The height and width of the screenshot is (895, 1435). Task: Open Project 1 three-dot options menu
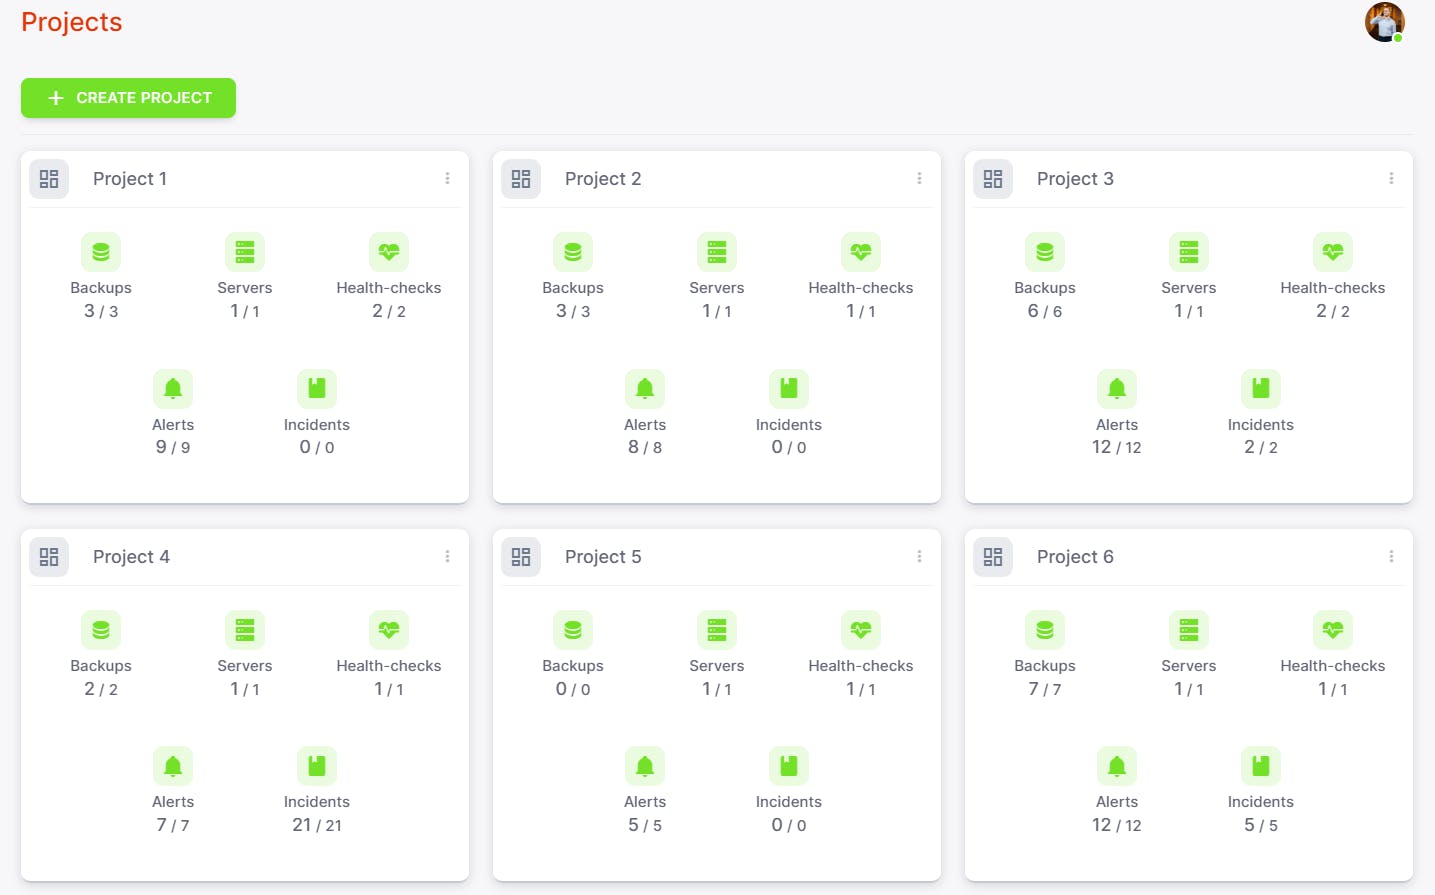447,178
